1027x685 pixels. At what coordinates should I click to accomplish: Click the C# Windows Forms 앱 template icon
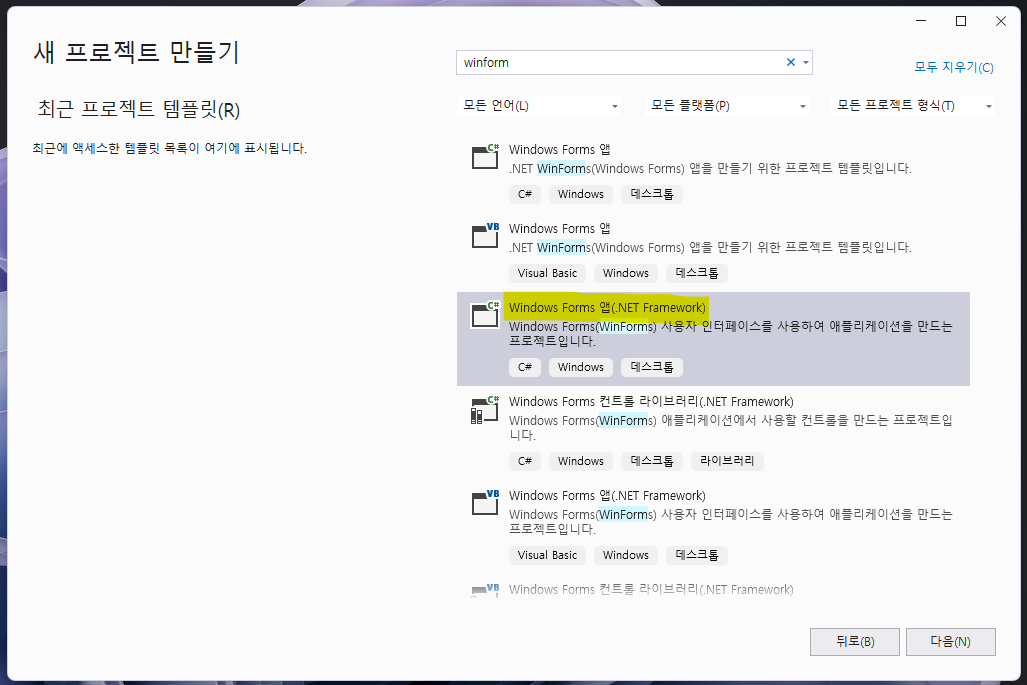[485, 157]
